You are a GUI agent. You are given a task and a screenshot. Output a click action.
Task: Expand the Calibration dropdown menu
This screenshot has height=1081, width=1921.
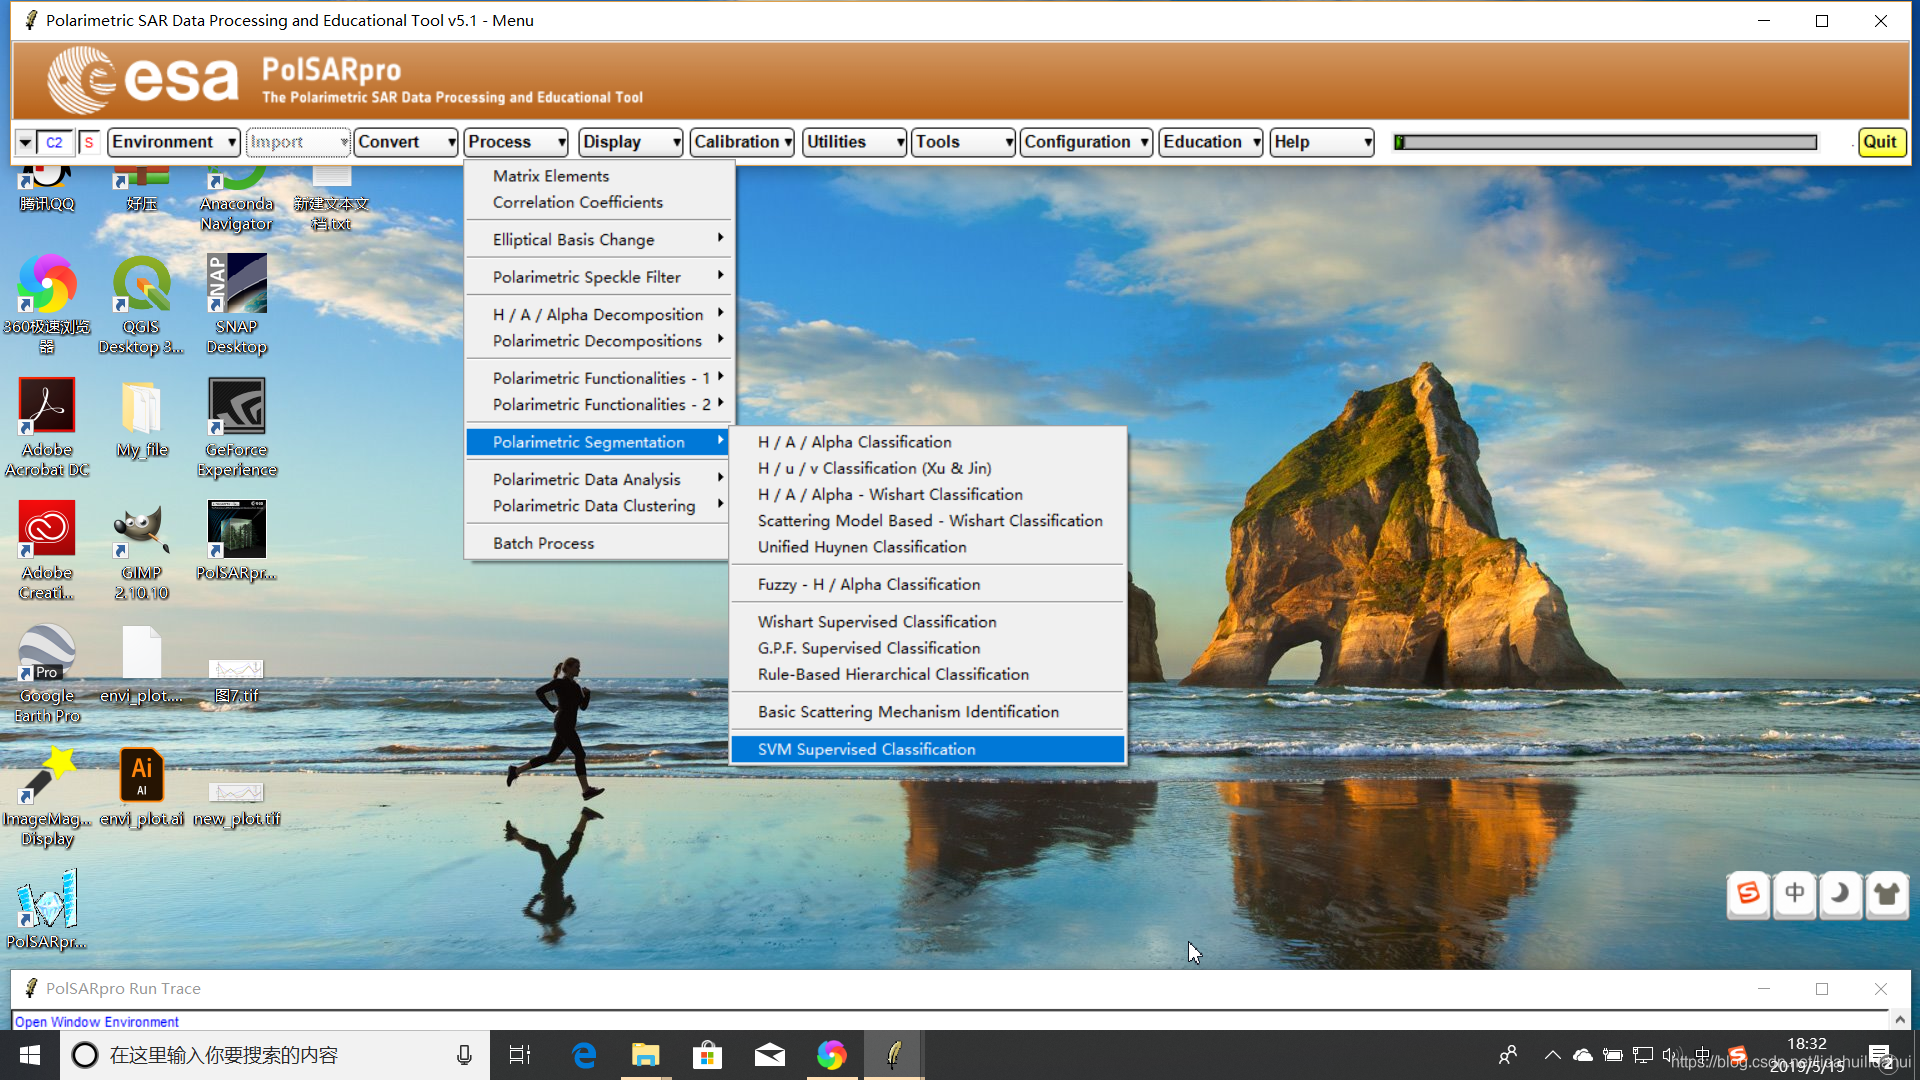[741, 141]
